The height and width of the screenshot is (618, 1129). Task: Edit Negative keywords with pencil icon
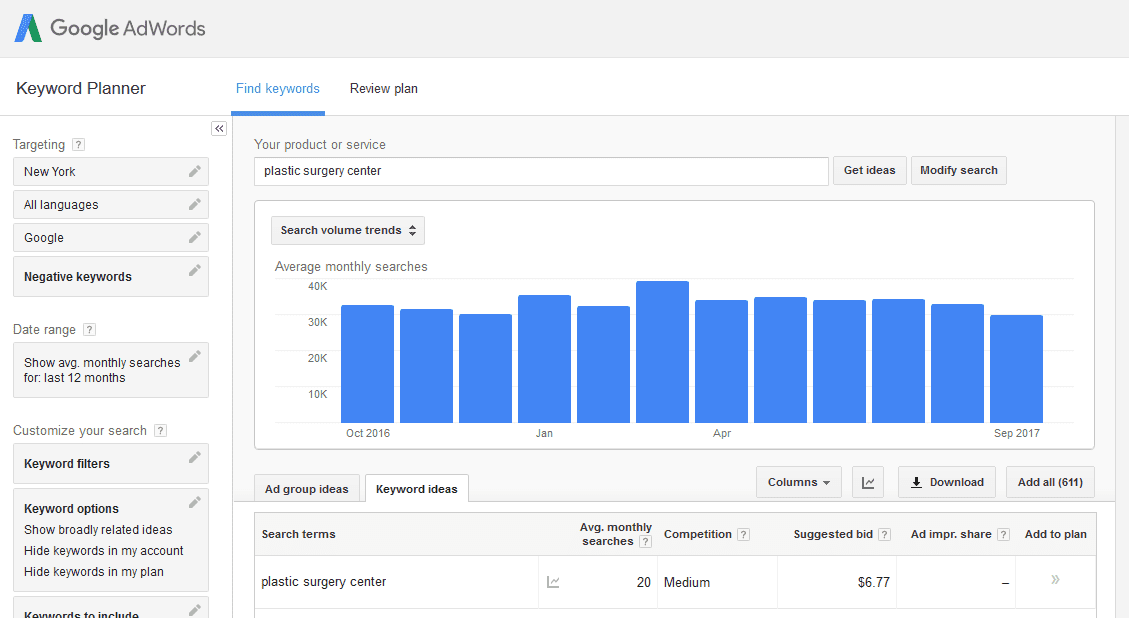195,270
